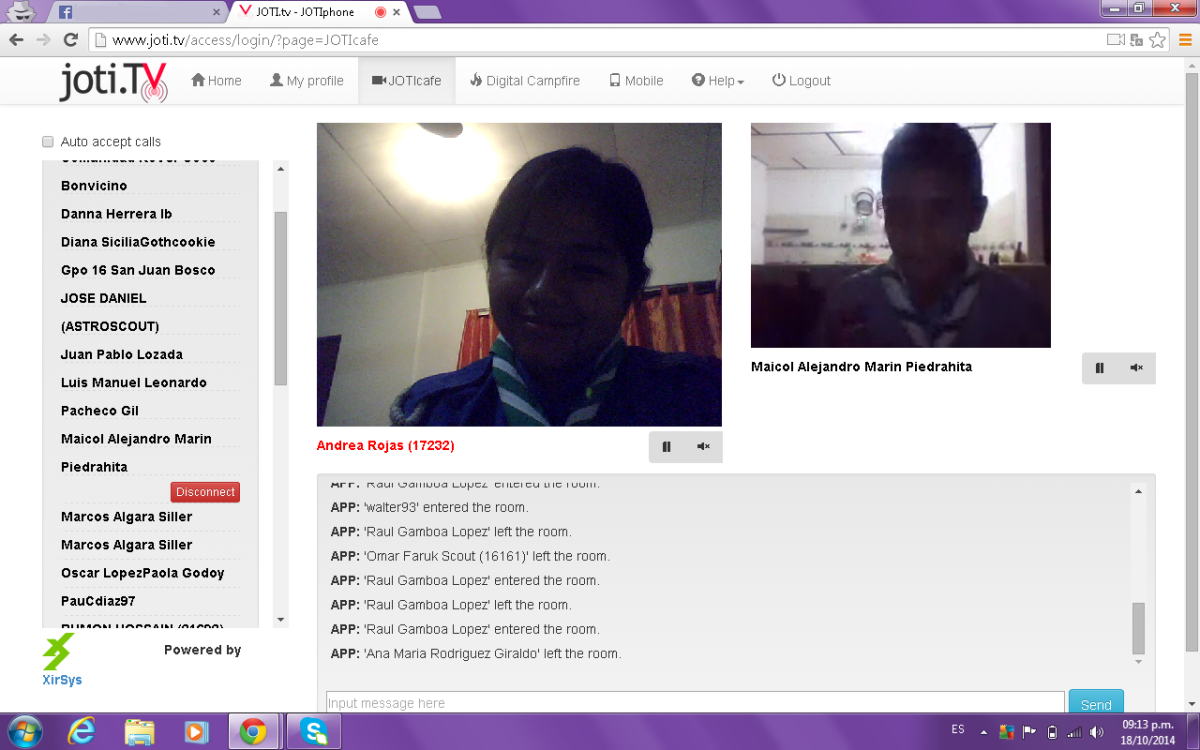This screenshot has width=1200, height=750.
Task: Expand the Help dropdown menu
Action: pyautogui.click(x=717, y=81)
